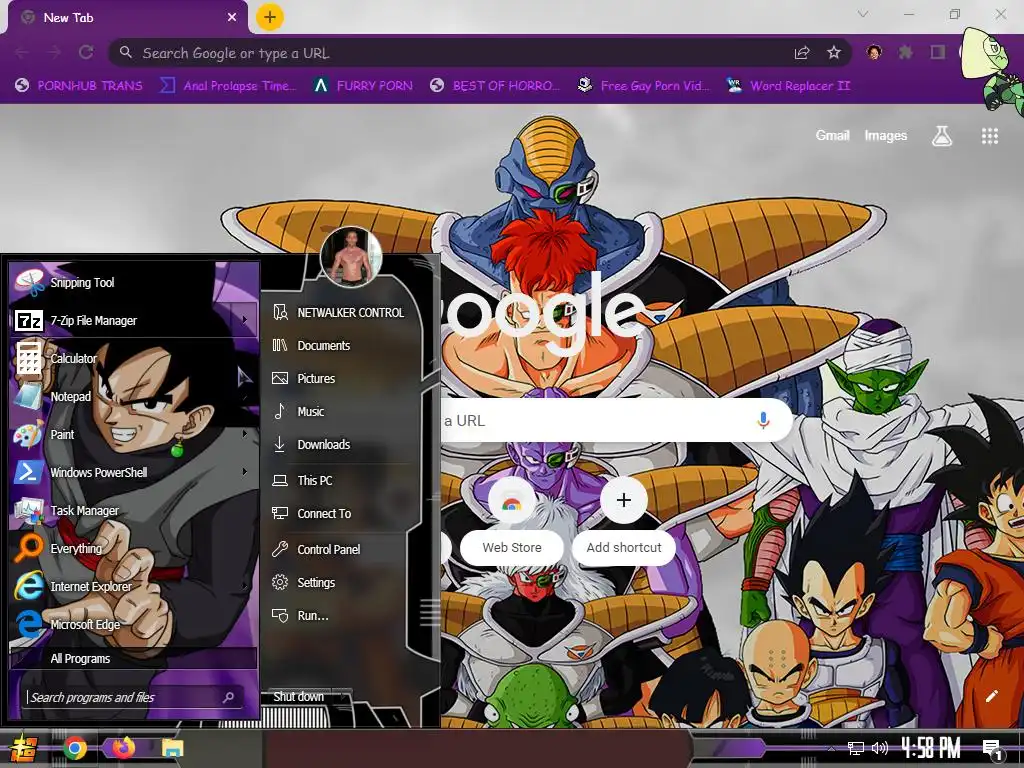The height and width of the screenshot is (768, 1024).
Task: Bookmark this tab with the star icon
Action: 833,52
